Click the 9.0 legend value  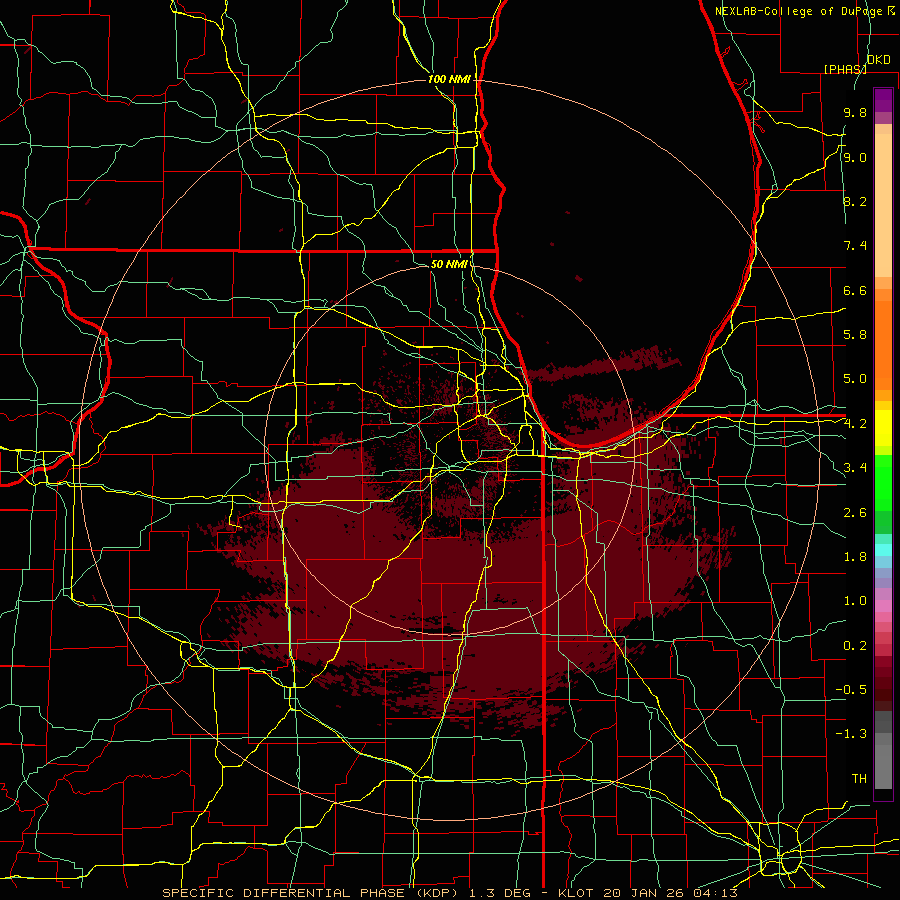coord(855,157)
